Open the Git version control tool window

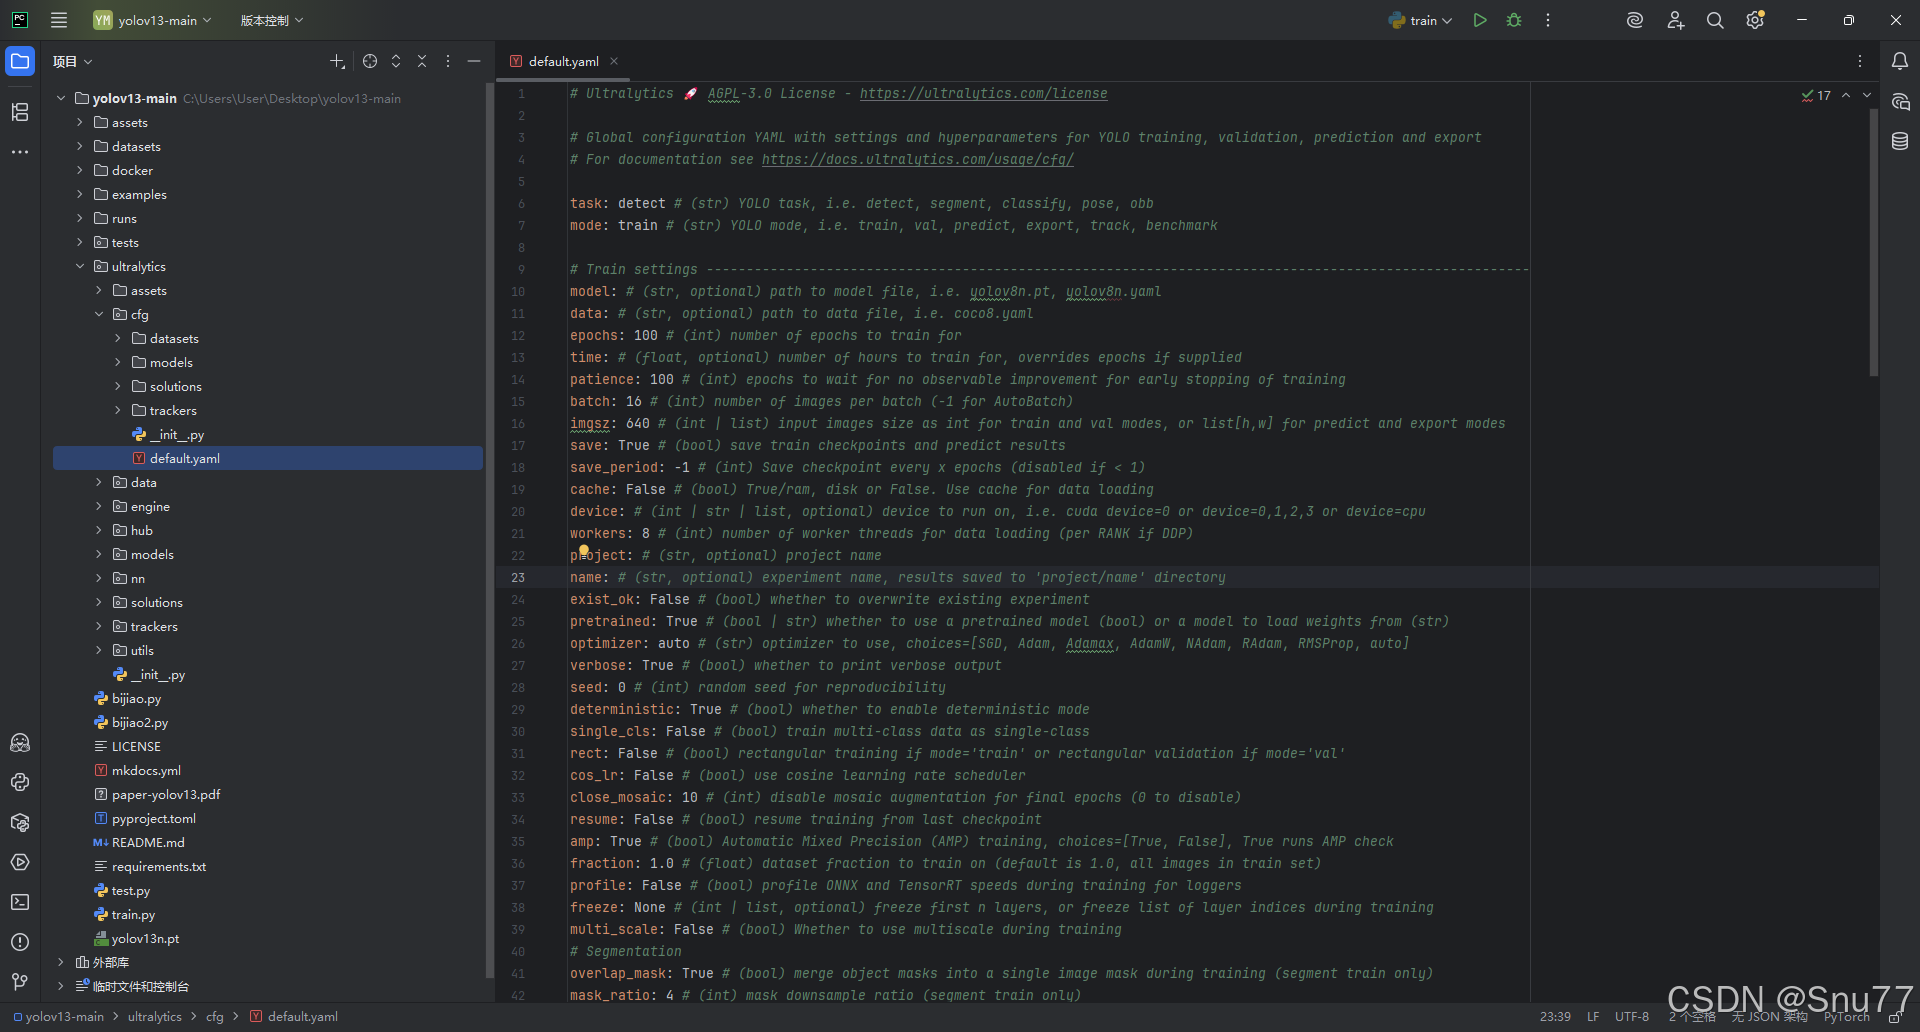click(20, 982)
